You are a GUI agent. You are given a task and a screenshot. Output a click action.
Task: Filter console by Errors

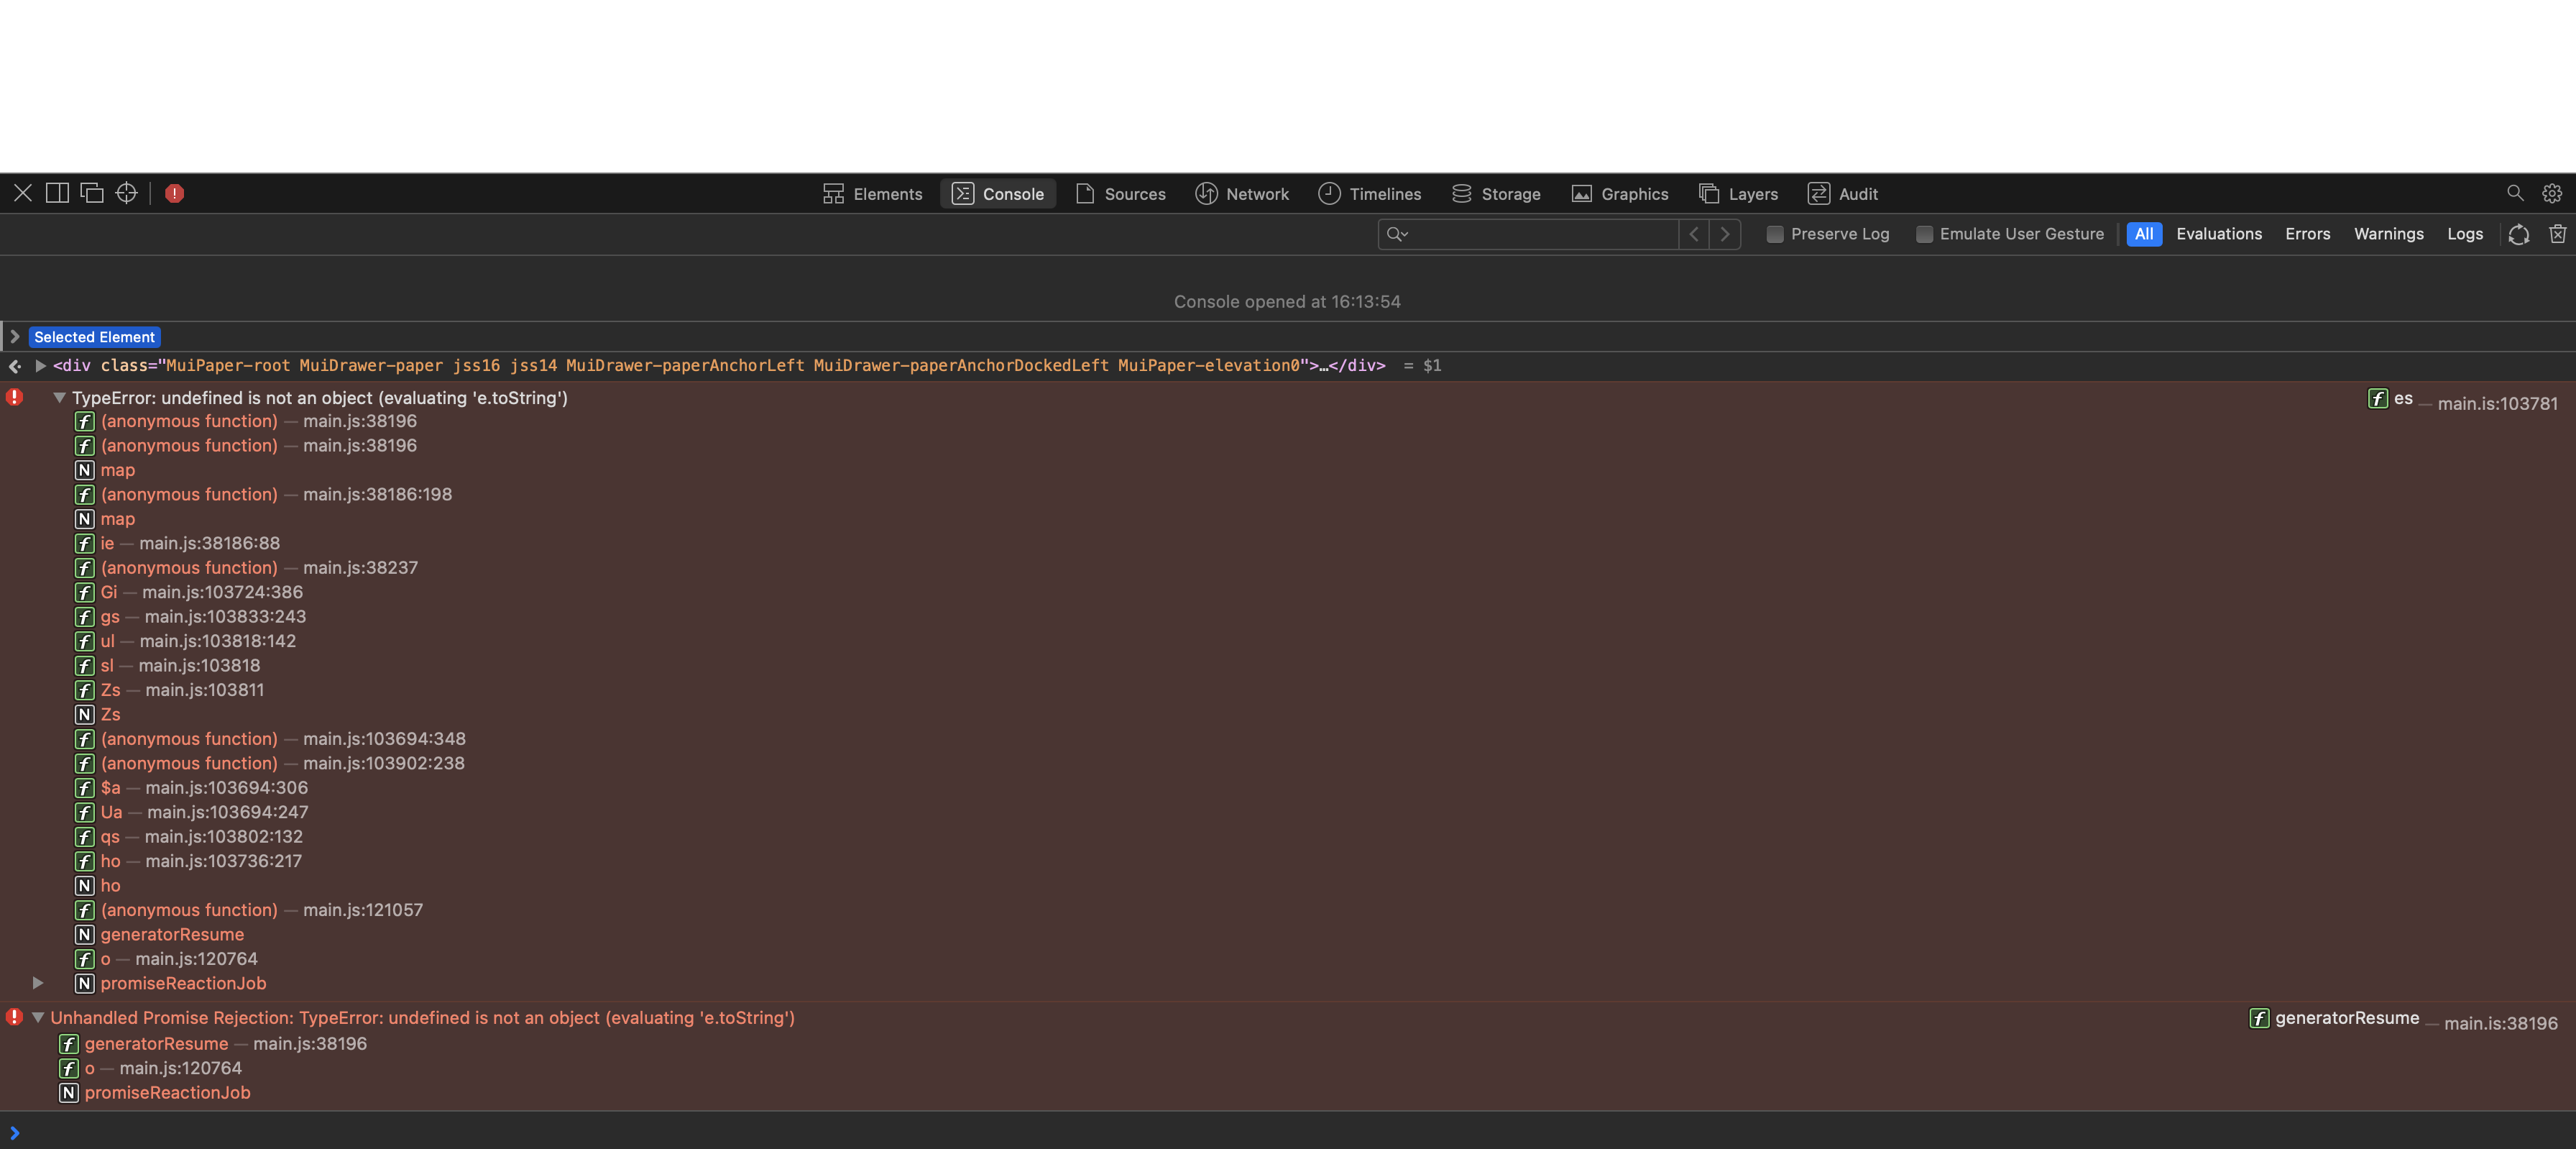(x=2307, y=234)
